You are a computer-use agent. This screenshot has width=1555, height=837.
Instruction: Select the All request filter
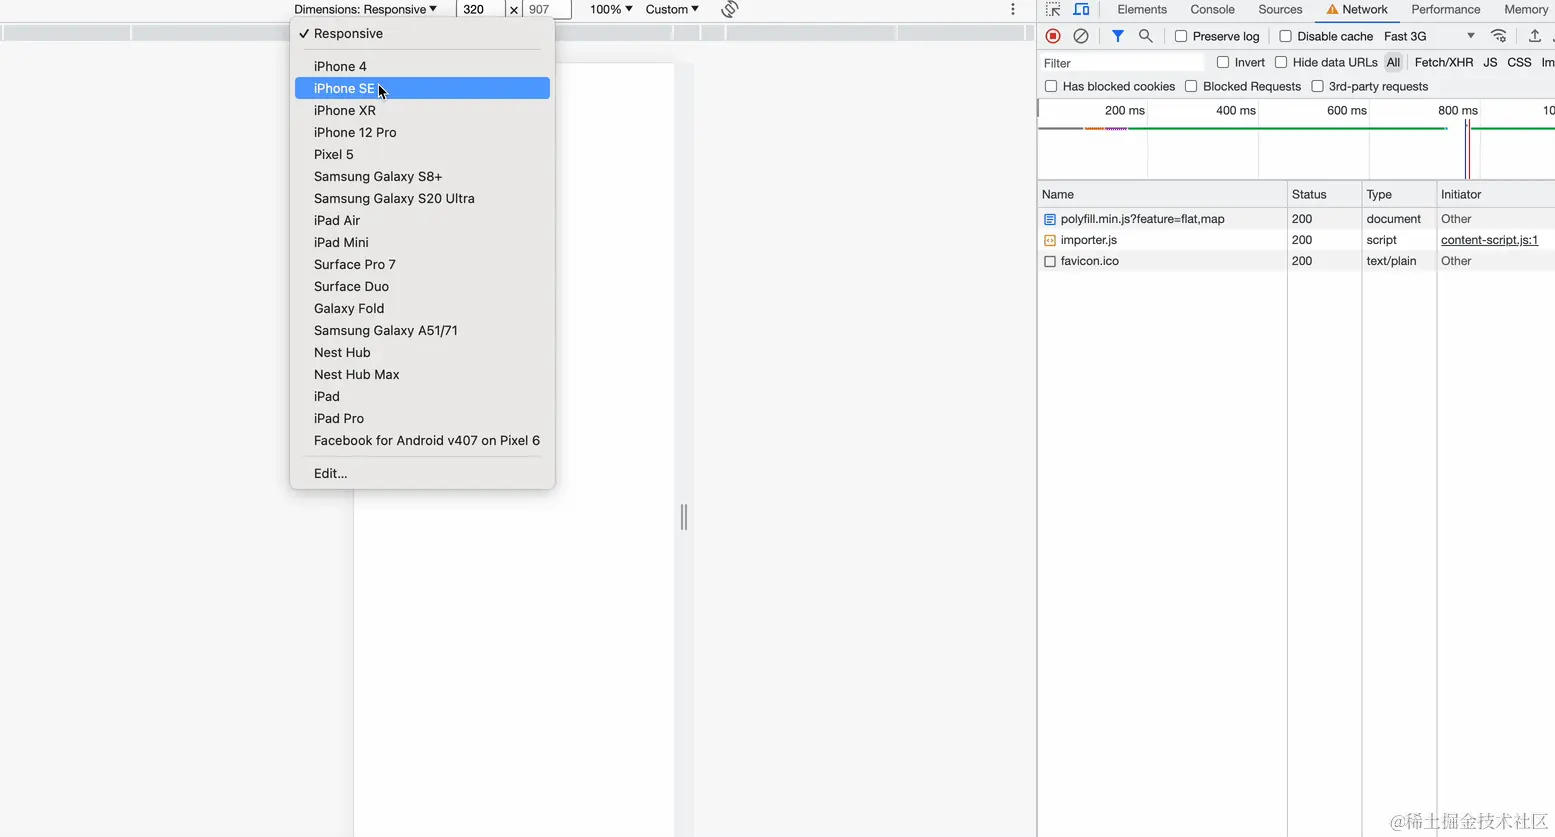pyautogui.click(x=1393, y=62)
